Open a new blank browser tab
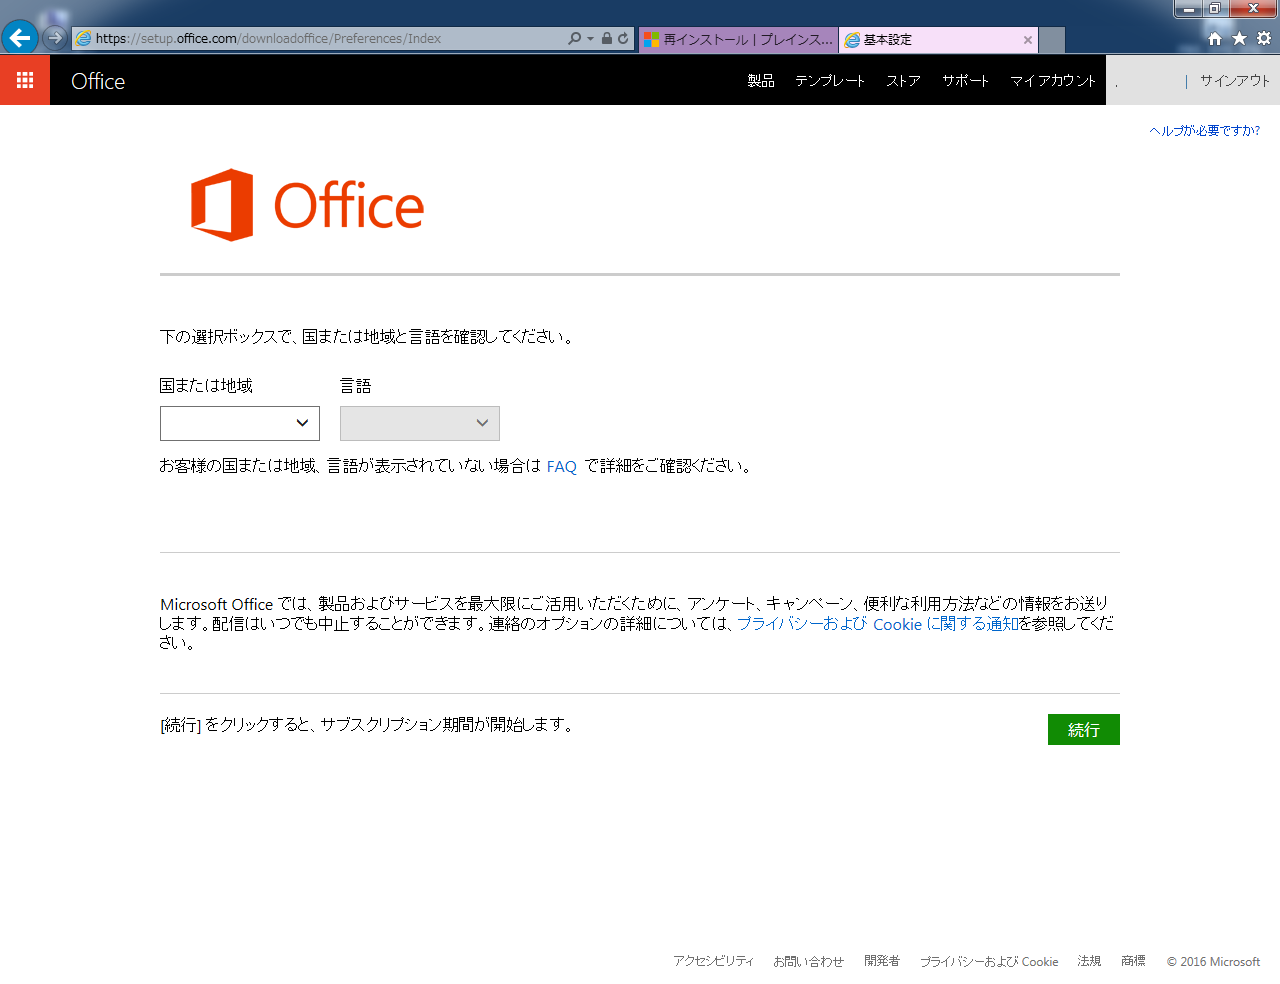Screen dimensions: 1280x984 (x=1052, y=40)
